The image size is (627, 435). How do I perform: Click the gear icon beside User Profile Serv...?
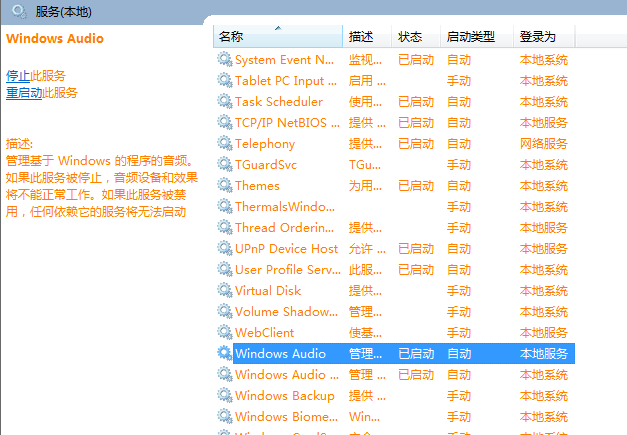click(225, 269)
